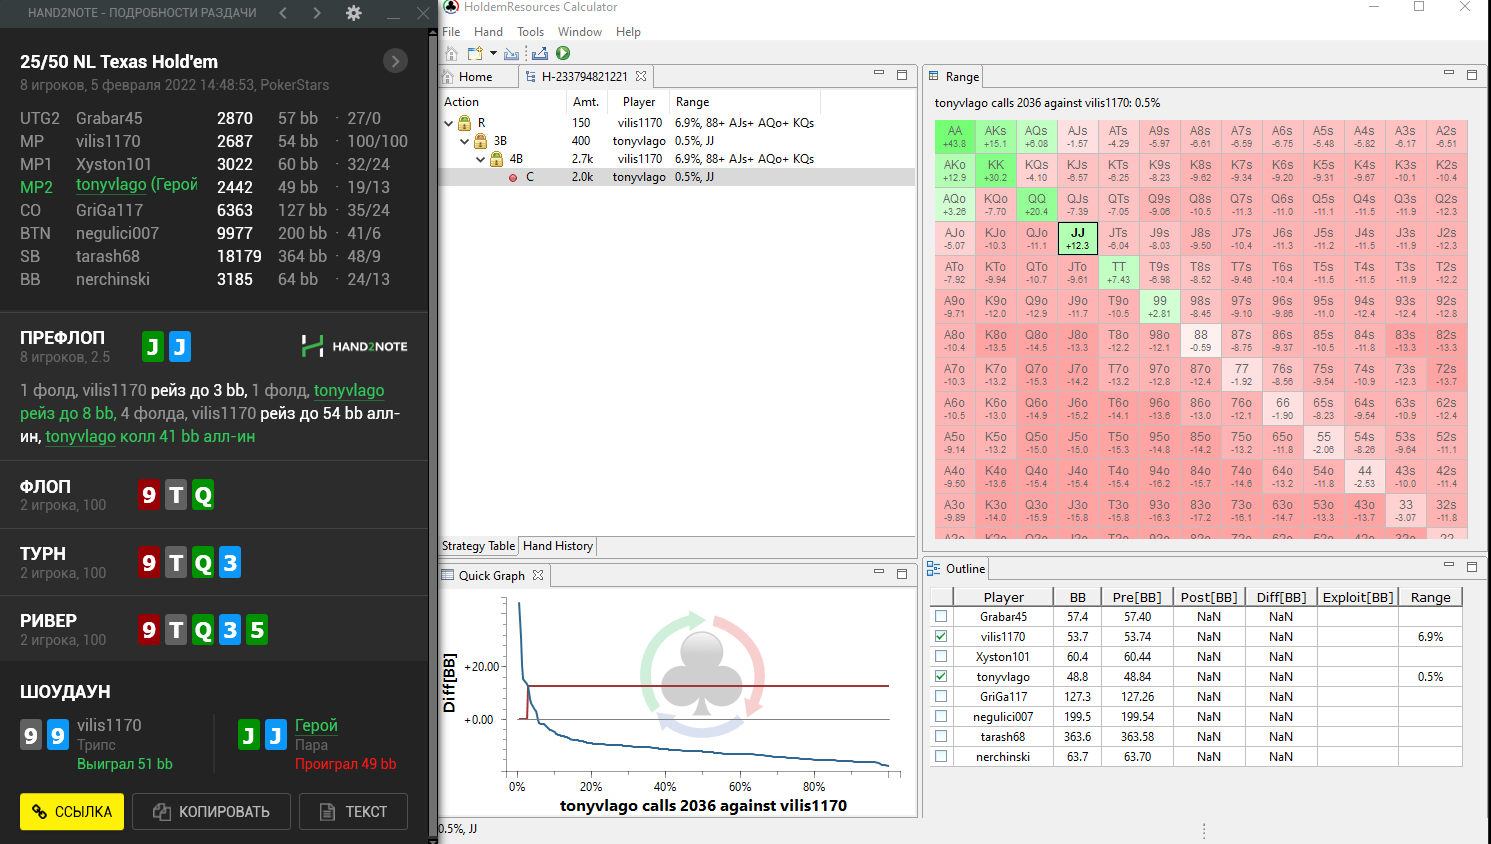Open next hand arrow in Hand2Note window
Viewport: 1491px width, 844px height.
pyautogui.click(x=317, y=13)
